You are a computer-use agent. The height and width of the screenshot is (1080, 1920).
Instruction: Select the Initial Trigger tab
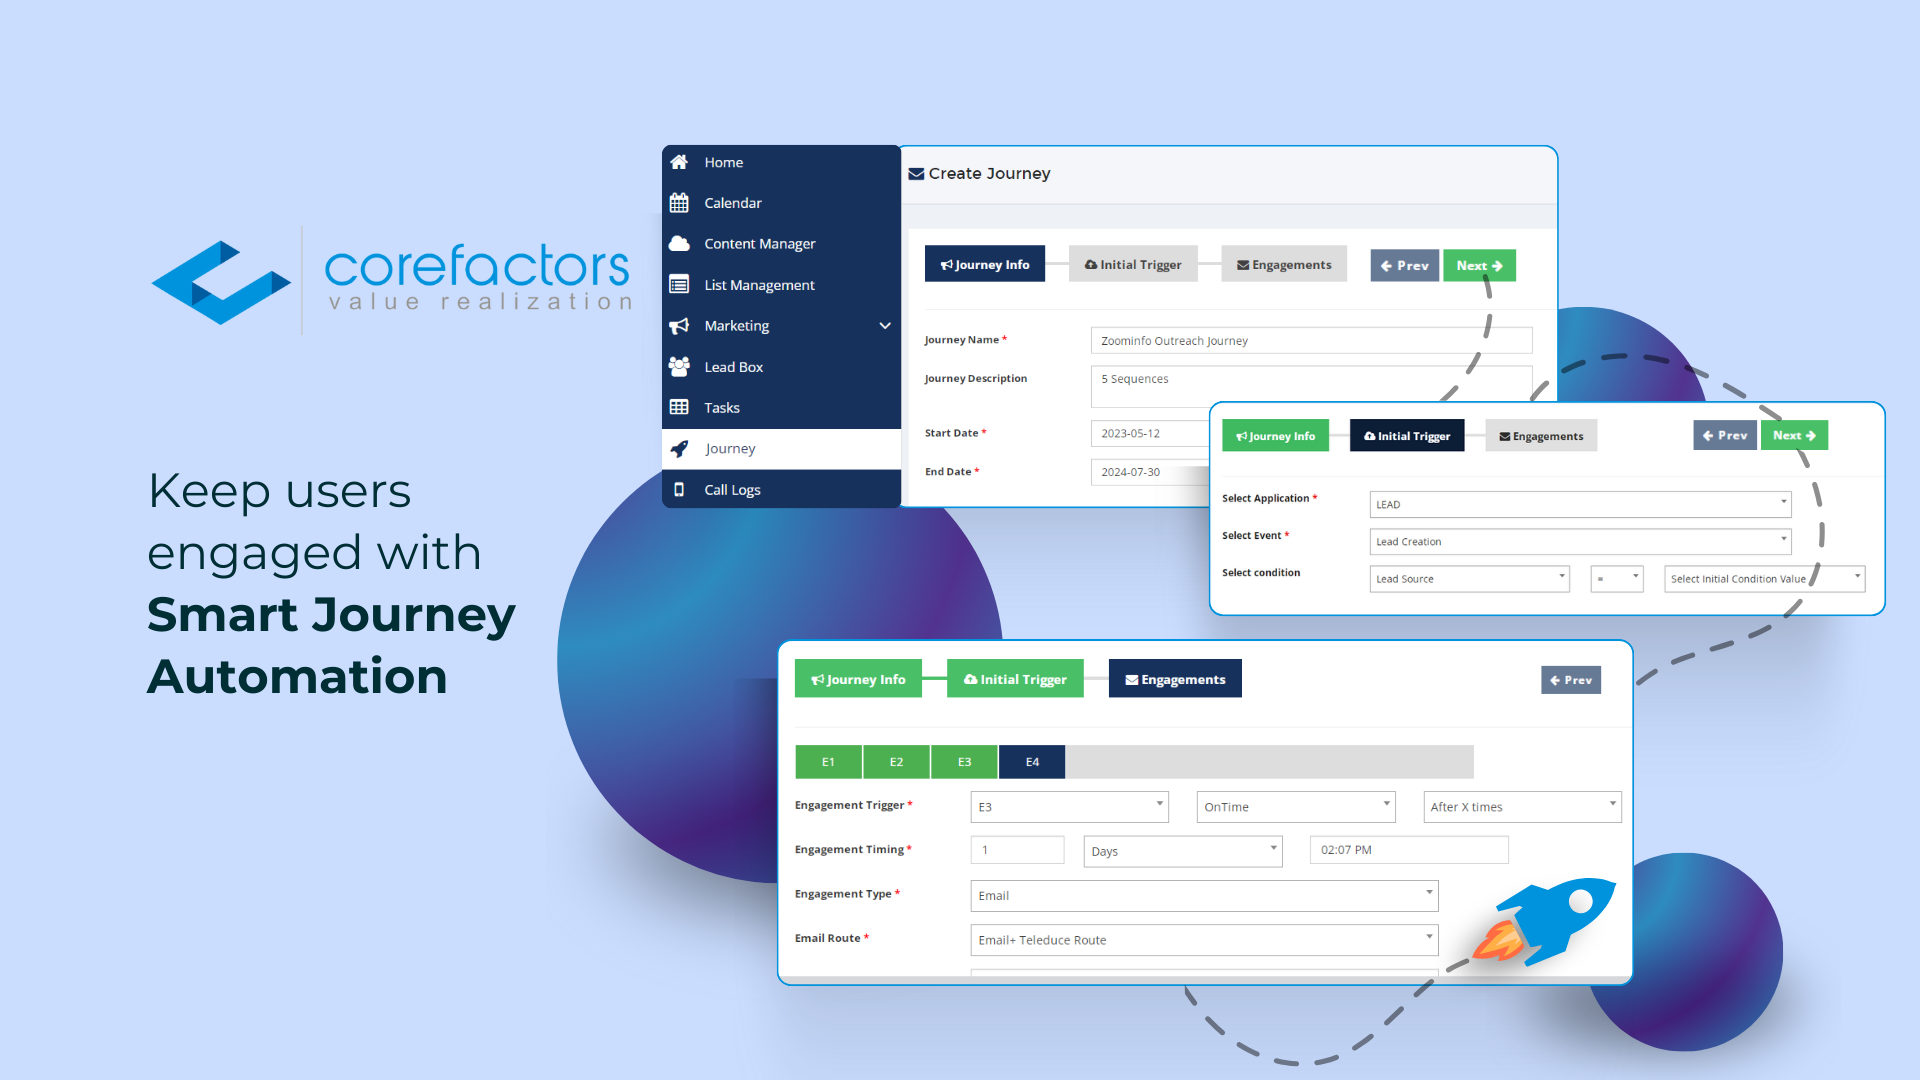tap(1138, 265)
